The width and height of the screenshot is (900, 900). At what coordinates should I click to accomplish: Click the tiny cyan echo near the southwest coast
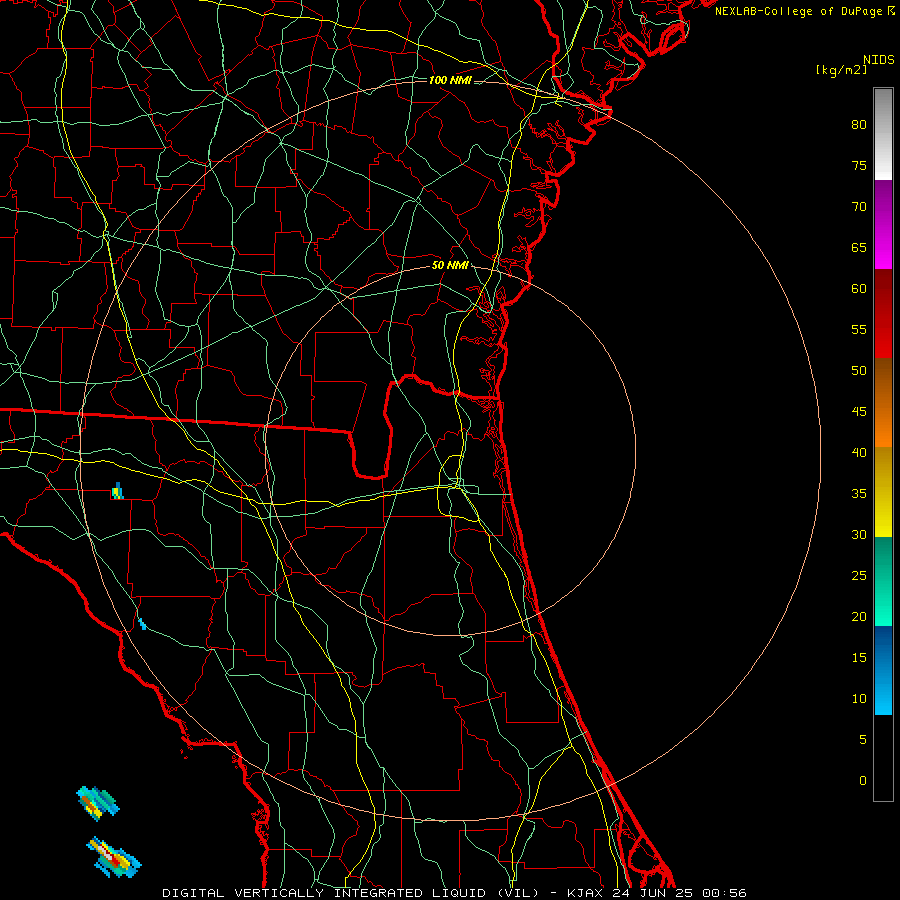pos(142,624)
